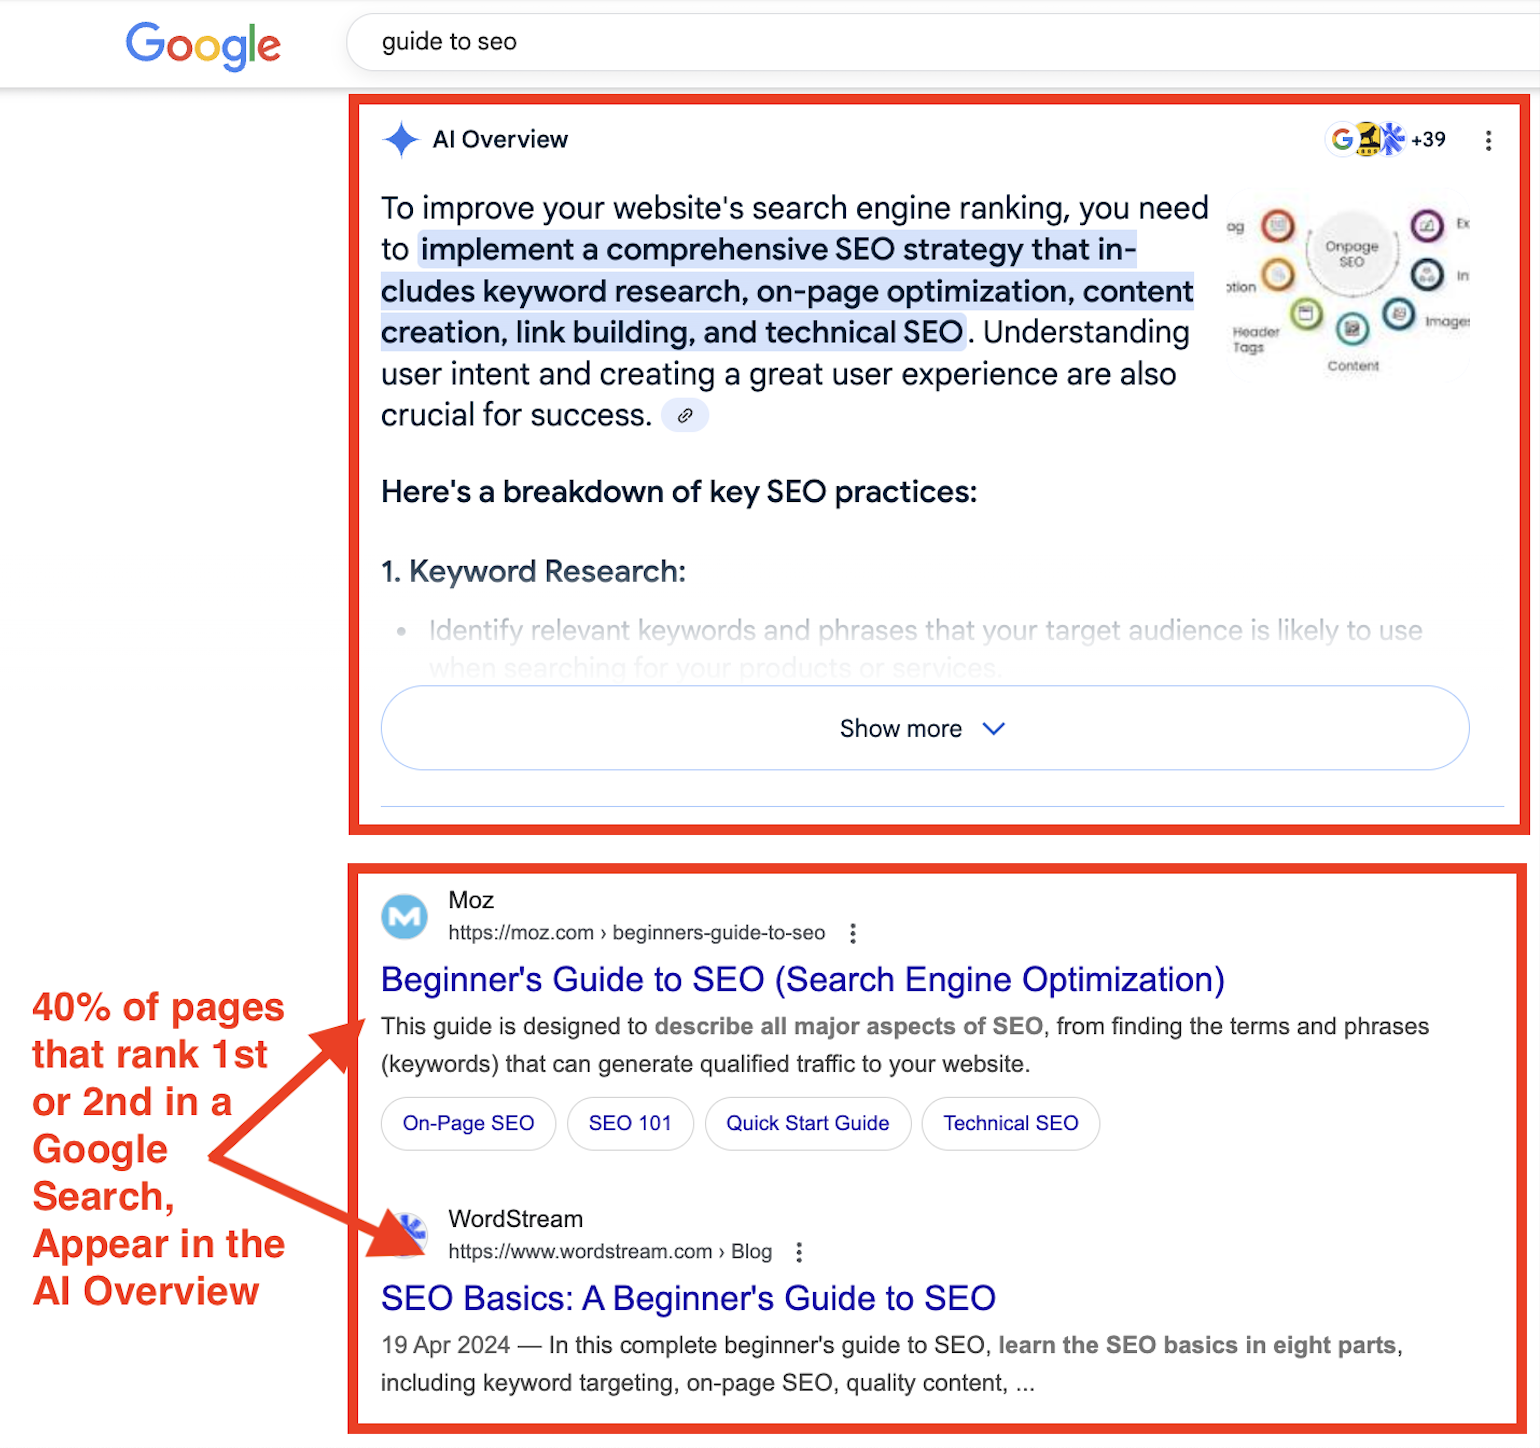Click the link chip after 'crucial for success.'
1540x1448 pixels.
685,416
